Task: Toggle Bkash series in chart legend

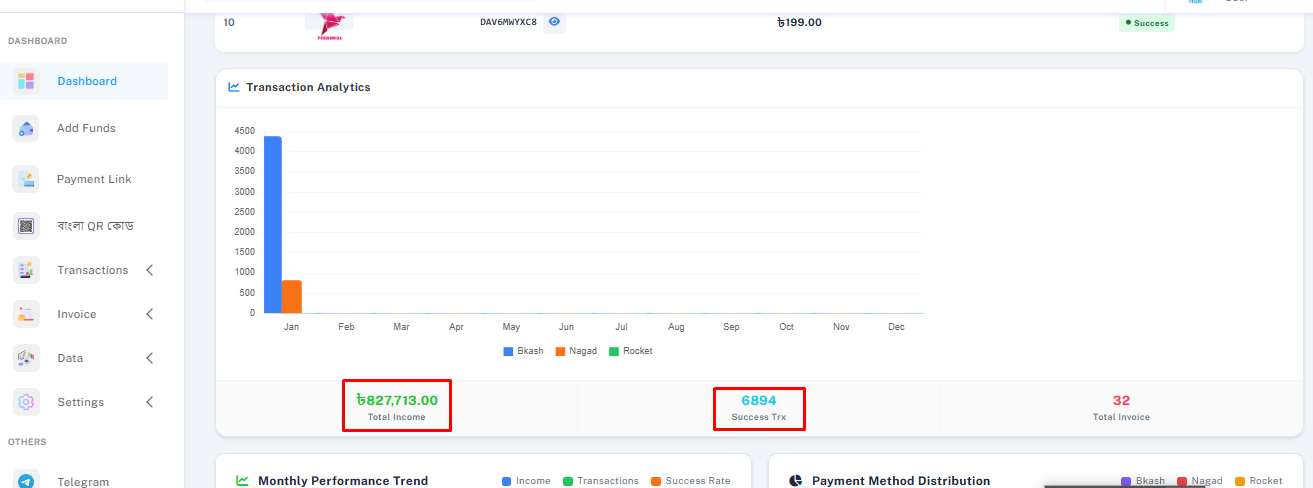Action: coord(523,351)
